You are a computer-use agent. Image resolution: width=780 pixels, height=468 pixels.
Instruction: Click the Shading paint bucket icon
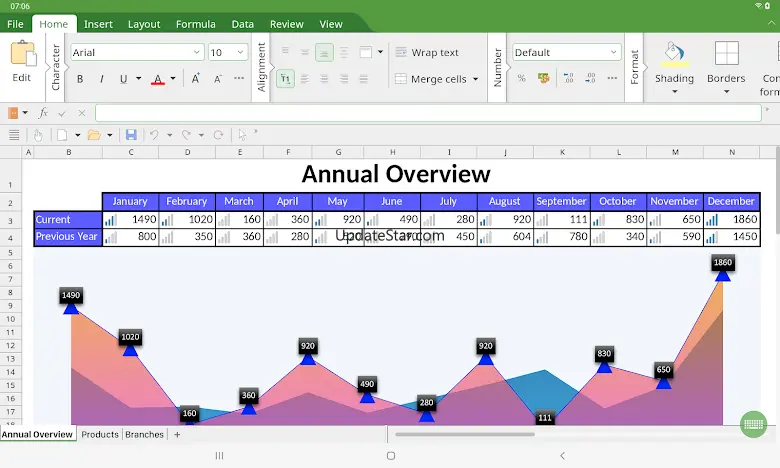click(x=674, y=53)
